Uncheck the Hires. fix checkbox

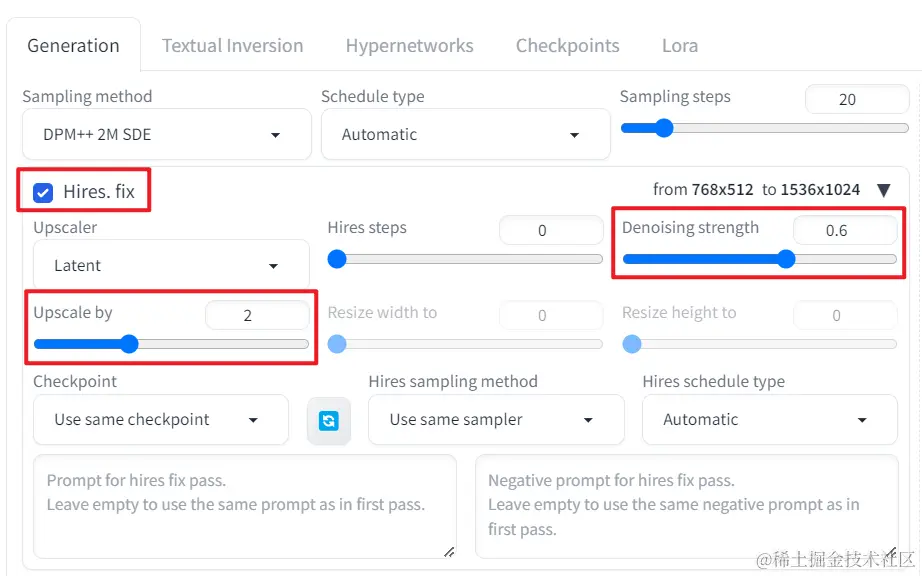pos(43,192)
